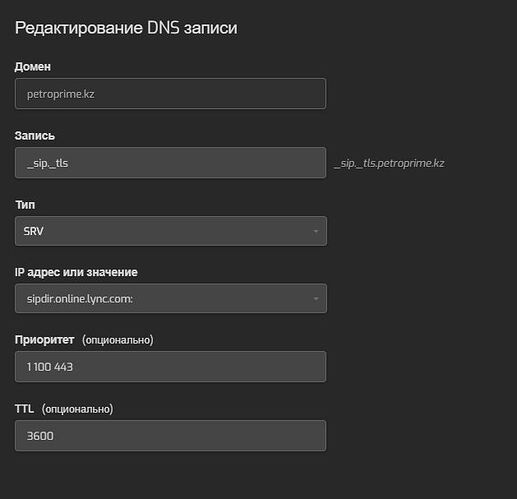The width and height of the screenshot is (517, 499).
Task: Click the Редактирование DNS записи heading
Action: click(126, 28)
